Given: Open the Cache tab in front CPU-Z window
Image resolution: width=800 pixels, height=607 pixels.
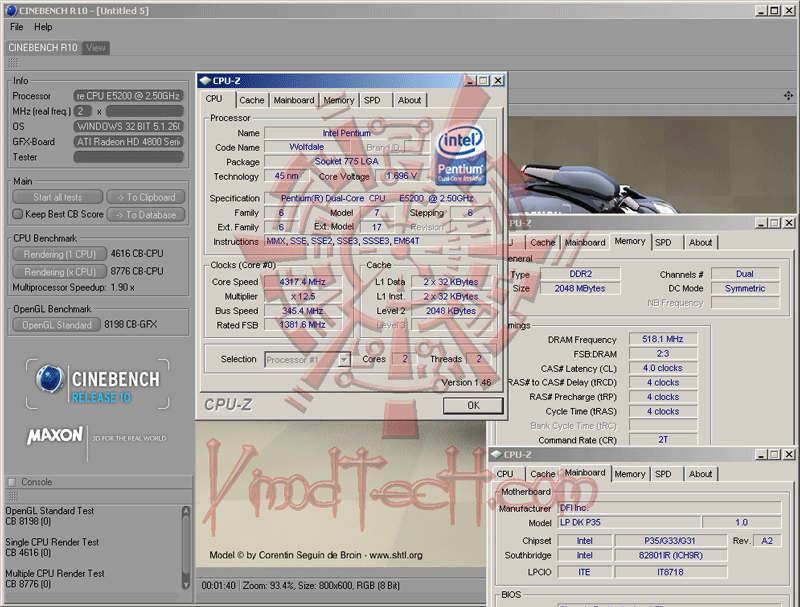Looking at the screenshot, I should click(x=252, y=100).
